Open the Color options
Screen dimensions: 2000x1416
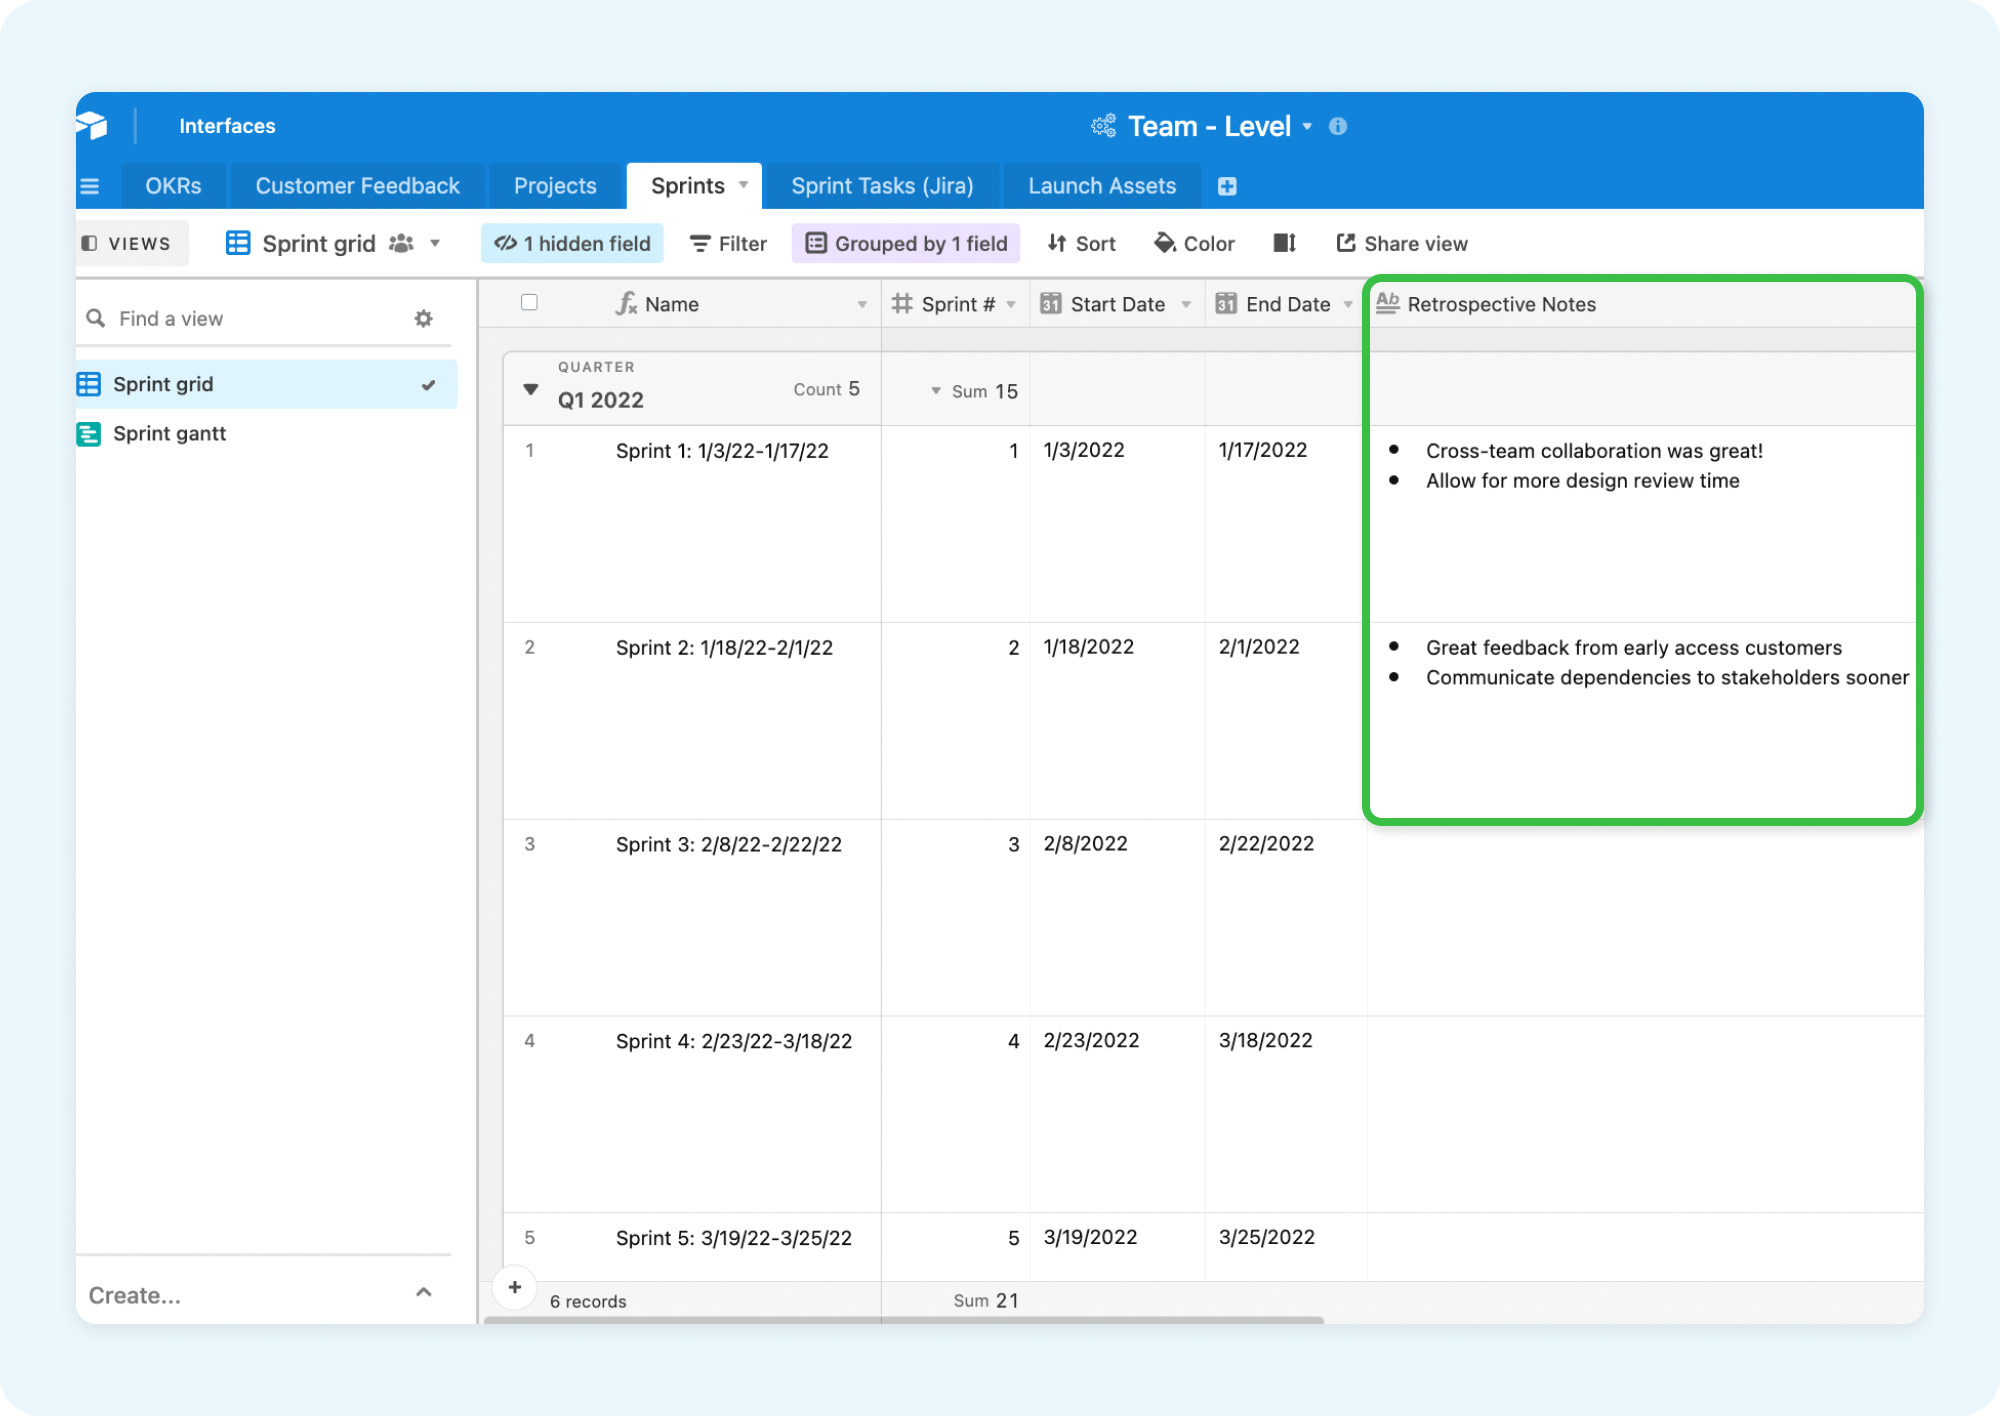tap(1195, 244)
